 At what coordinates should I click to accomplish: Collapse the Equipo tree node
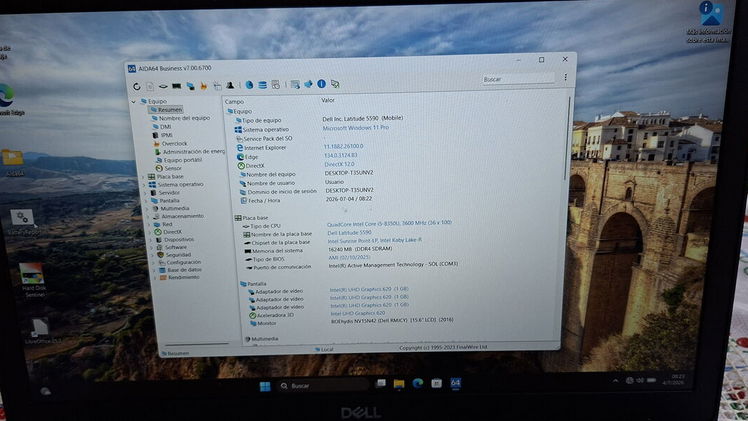(134, 102)
